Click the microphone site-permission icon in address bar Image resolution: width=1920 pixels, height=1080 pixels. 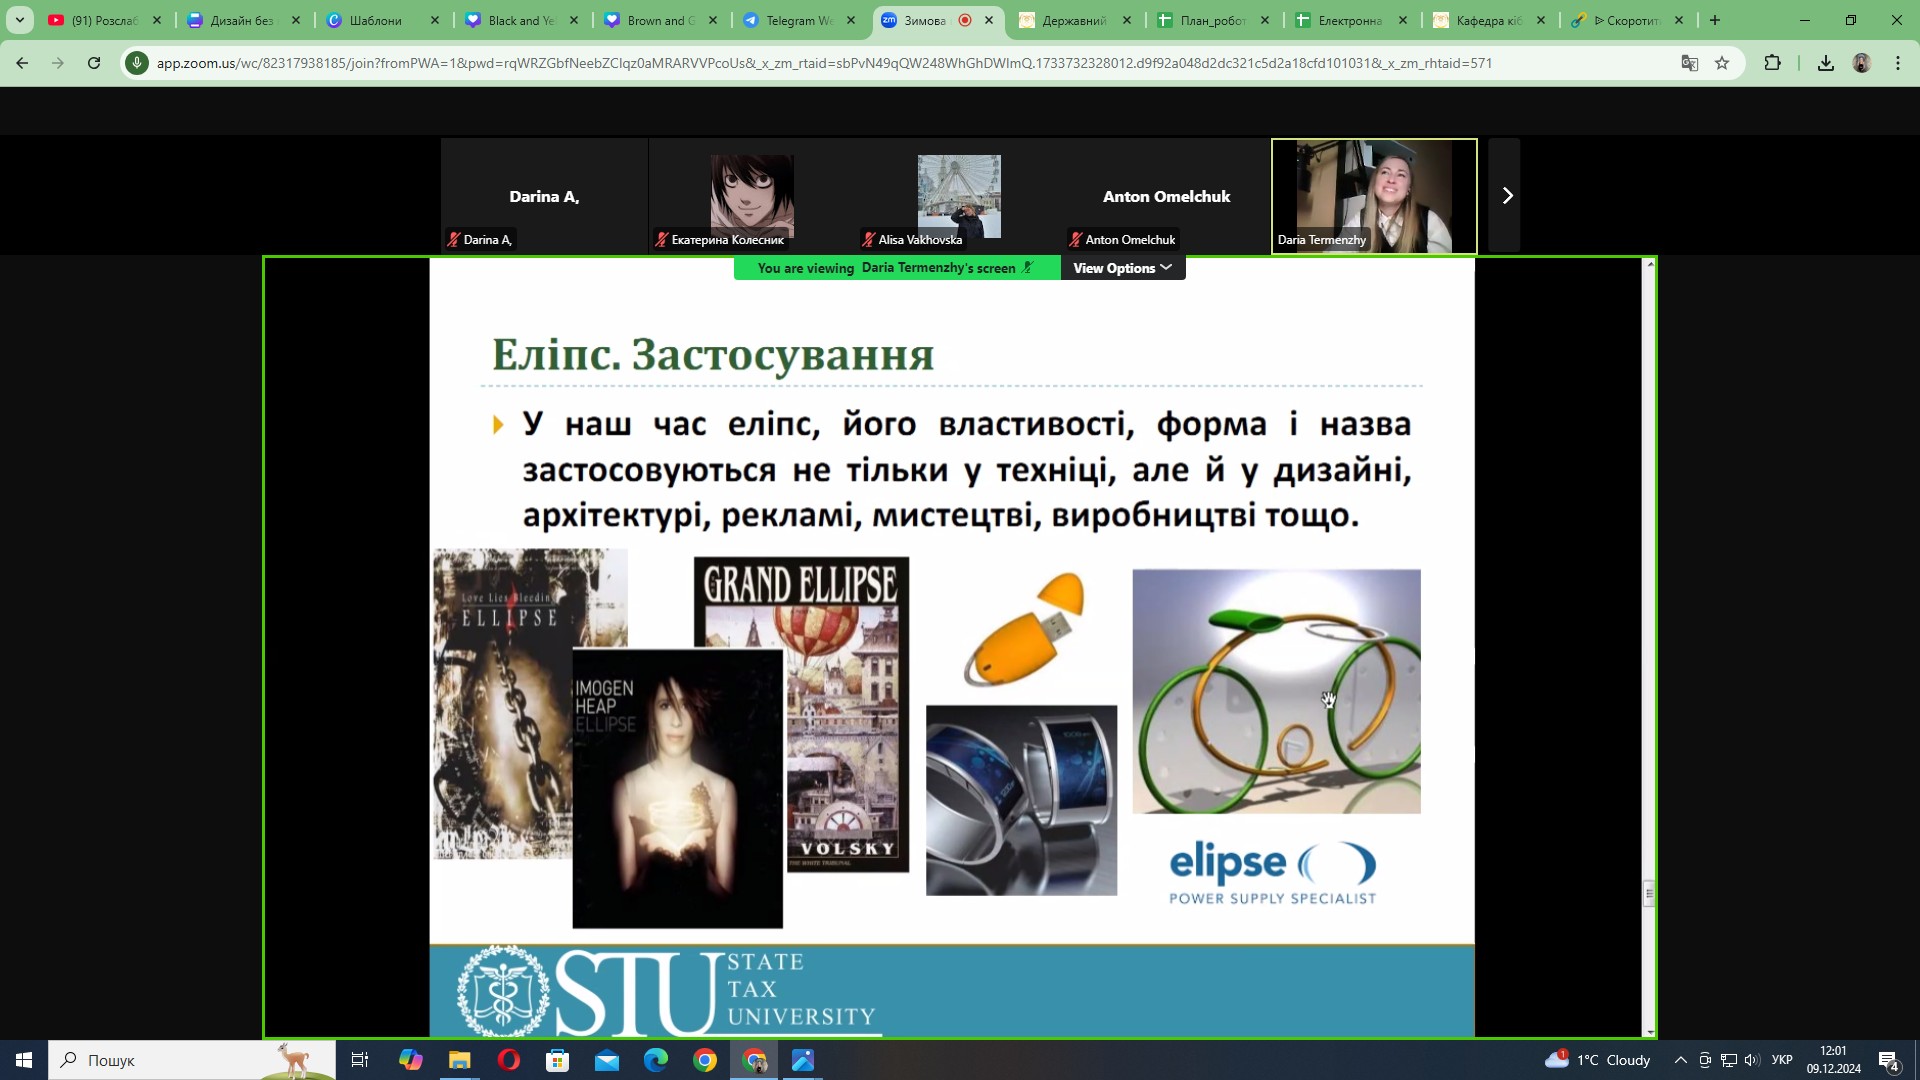coord(137,63)
